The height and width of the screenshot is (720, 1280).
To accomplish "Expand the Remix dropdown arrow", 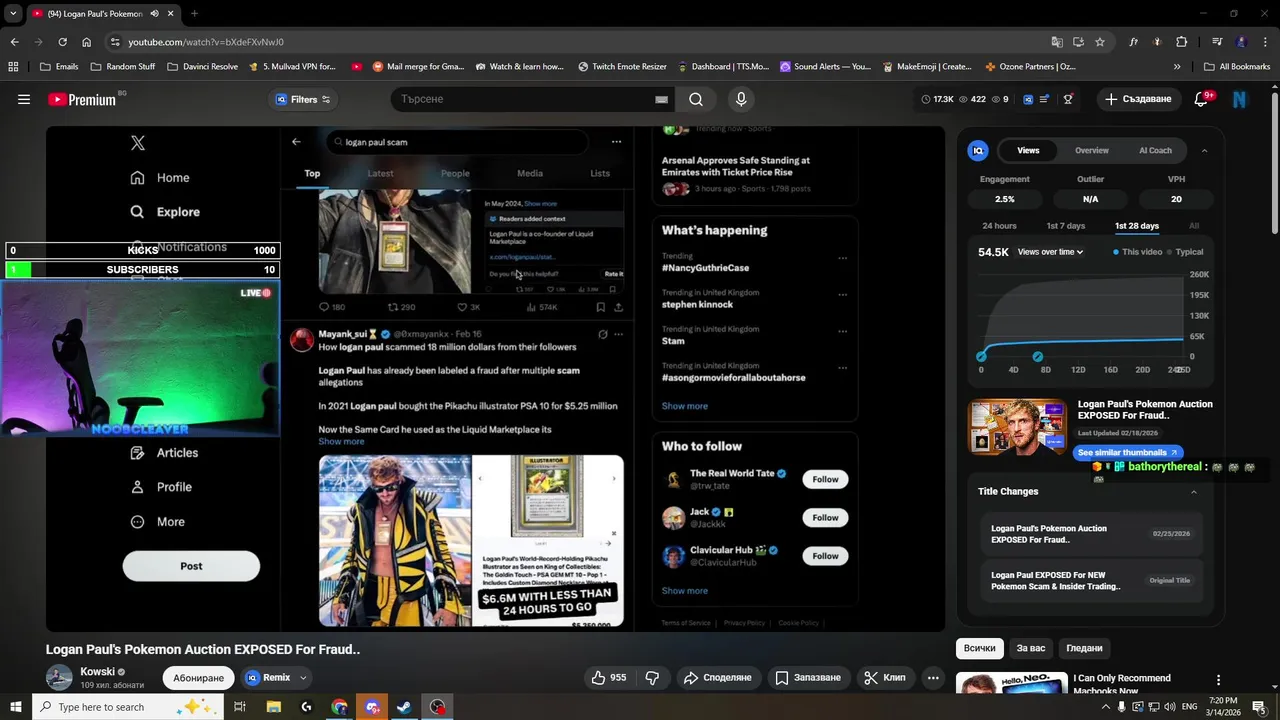I will click(303, 678).
